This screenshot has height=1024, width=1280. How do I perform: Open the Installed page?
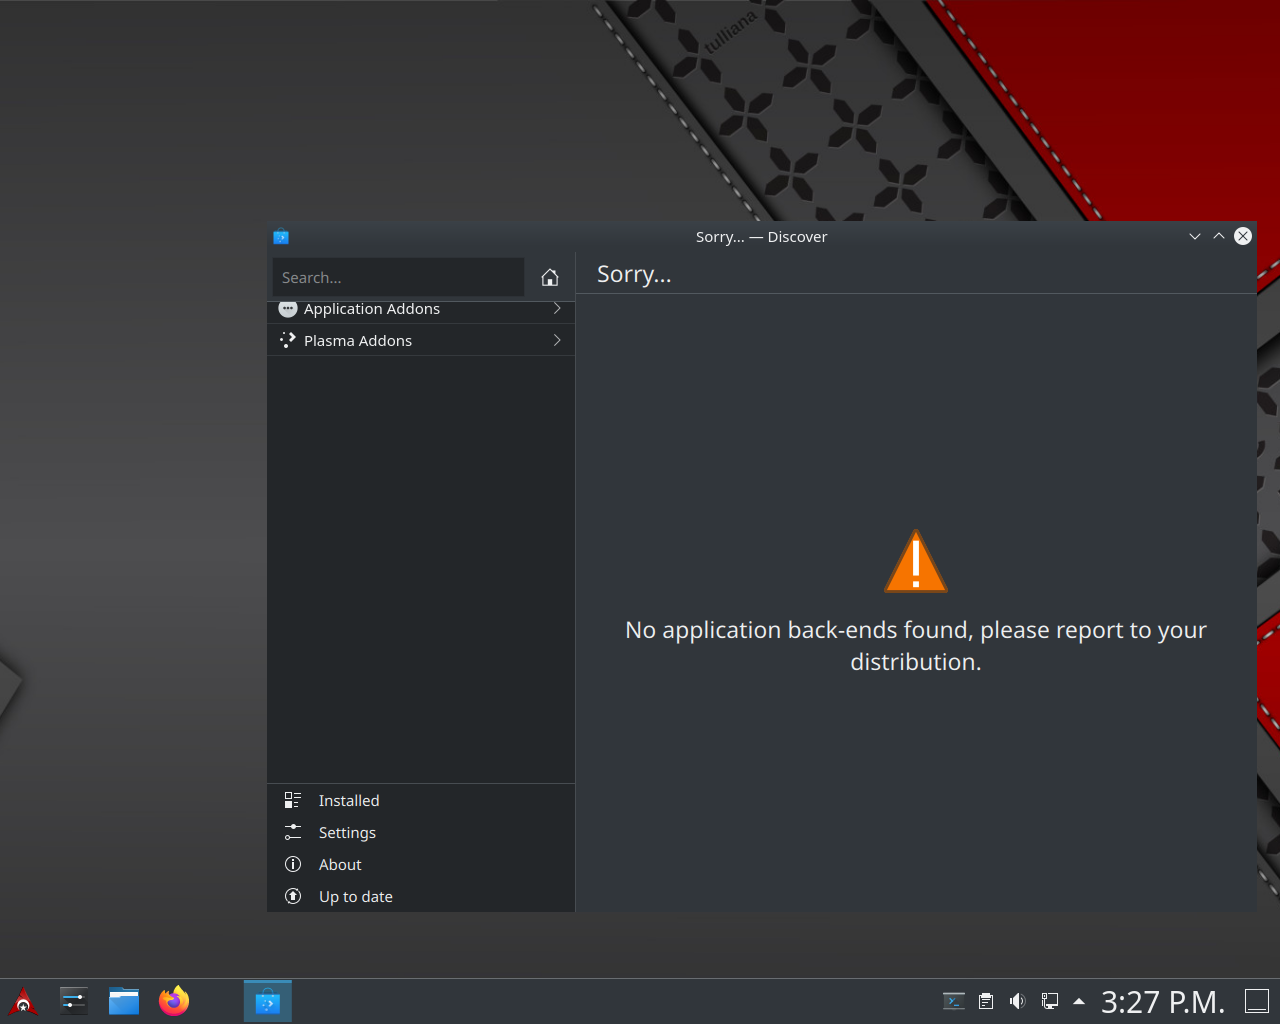point(421,800)
